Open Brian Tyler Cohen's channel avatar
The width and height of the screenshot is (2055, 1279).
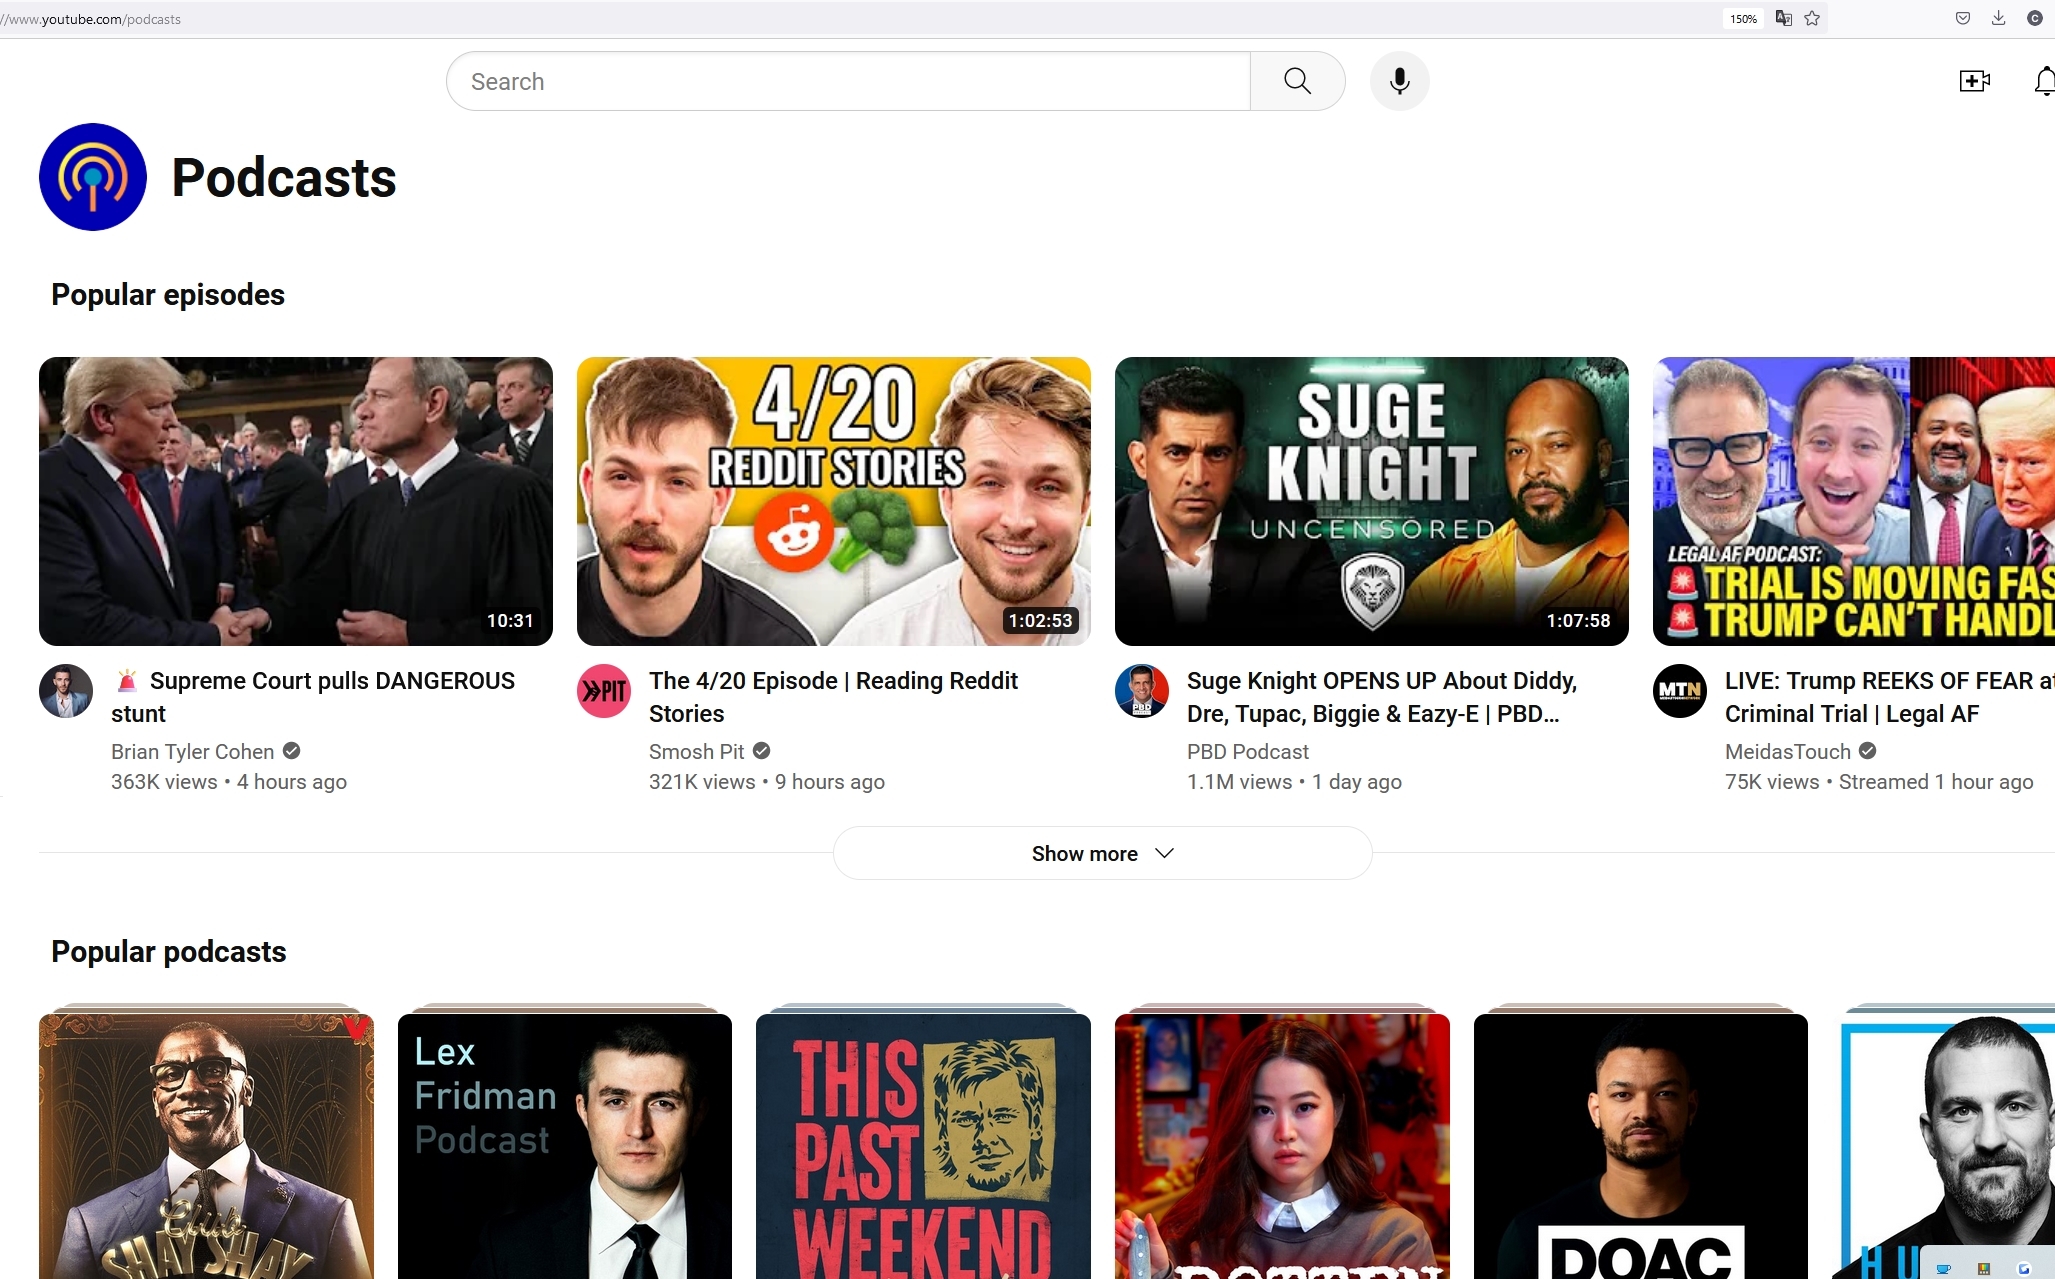pos(66,691)
